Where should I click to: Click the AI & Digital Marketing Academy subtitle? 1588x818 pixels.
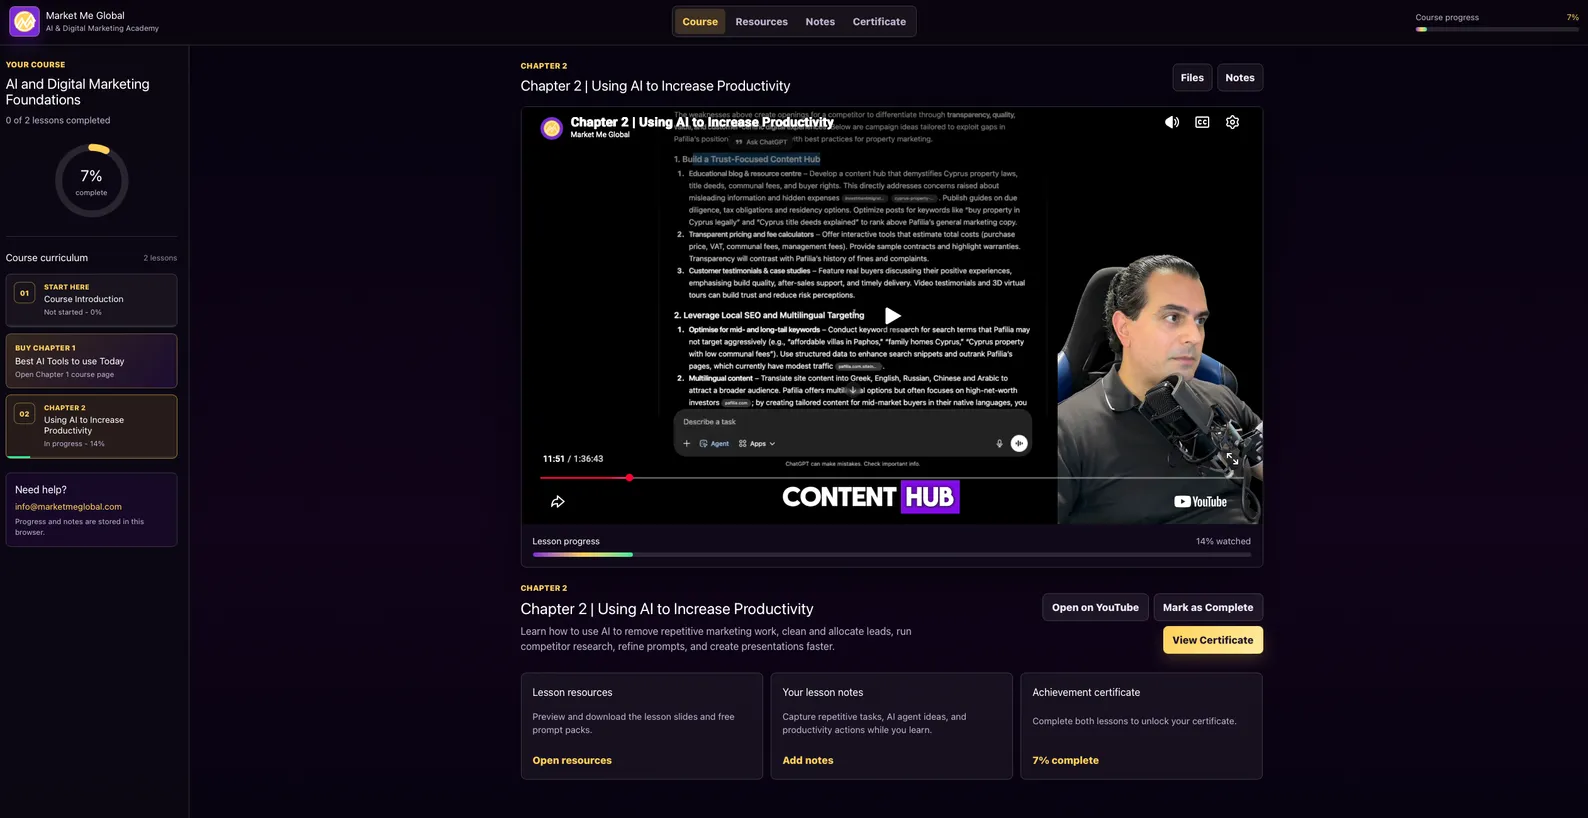102,29
